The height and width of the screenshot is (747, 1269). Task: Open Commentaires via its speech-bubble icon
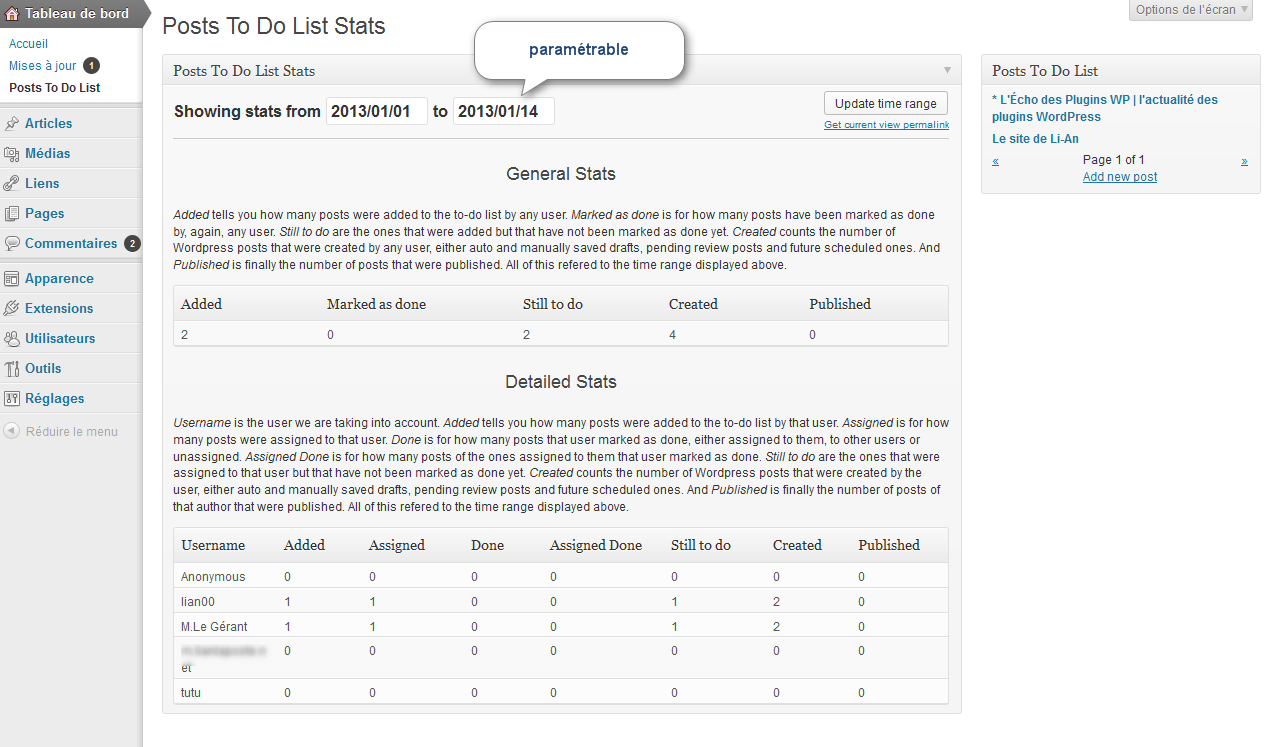coord(12,243)
